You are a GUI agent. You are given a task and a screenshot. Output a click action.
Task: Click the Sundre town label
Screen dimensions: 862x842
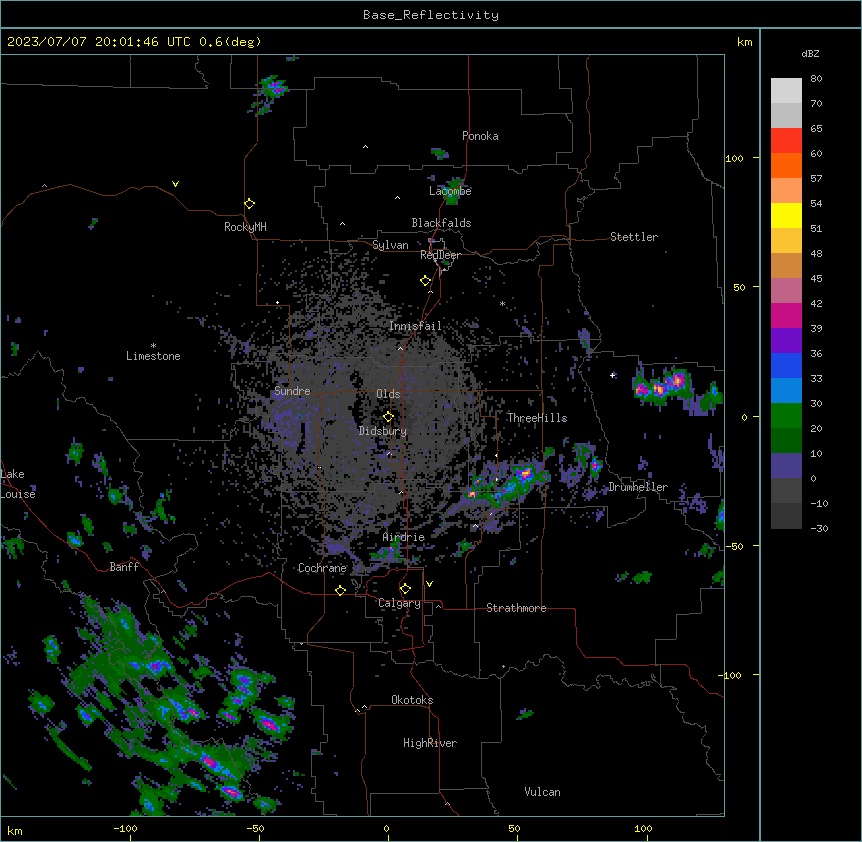(x=292, y=391)
